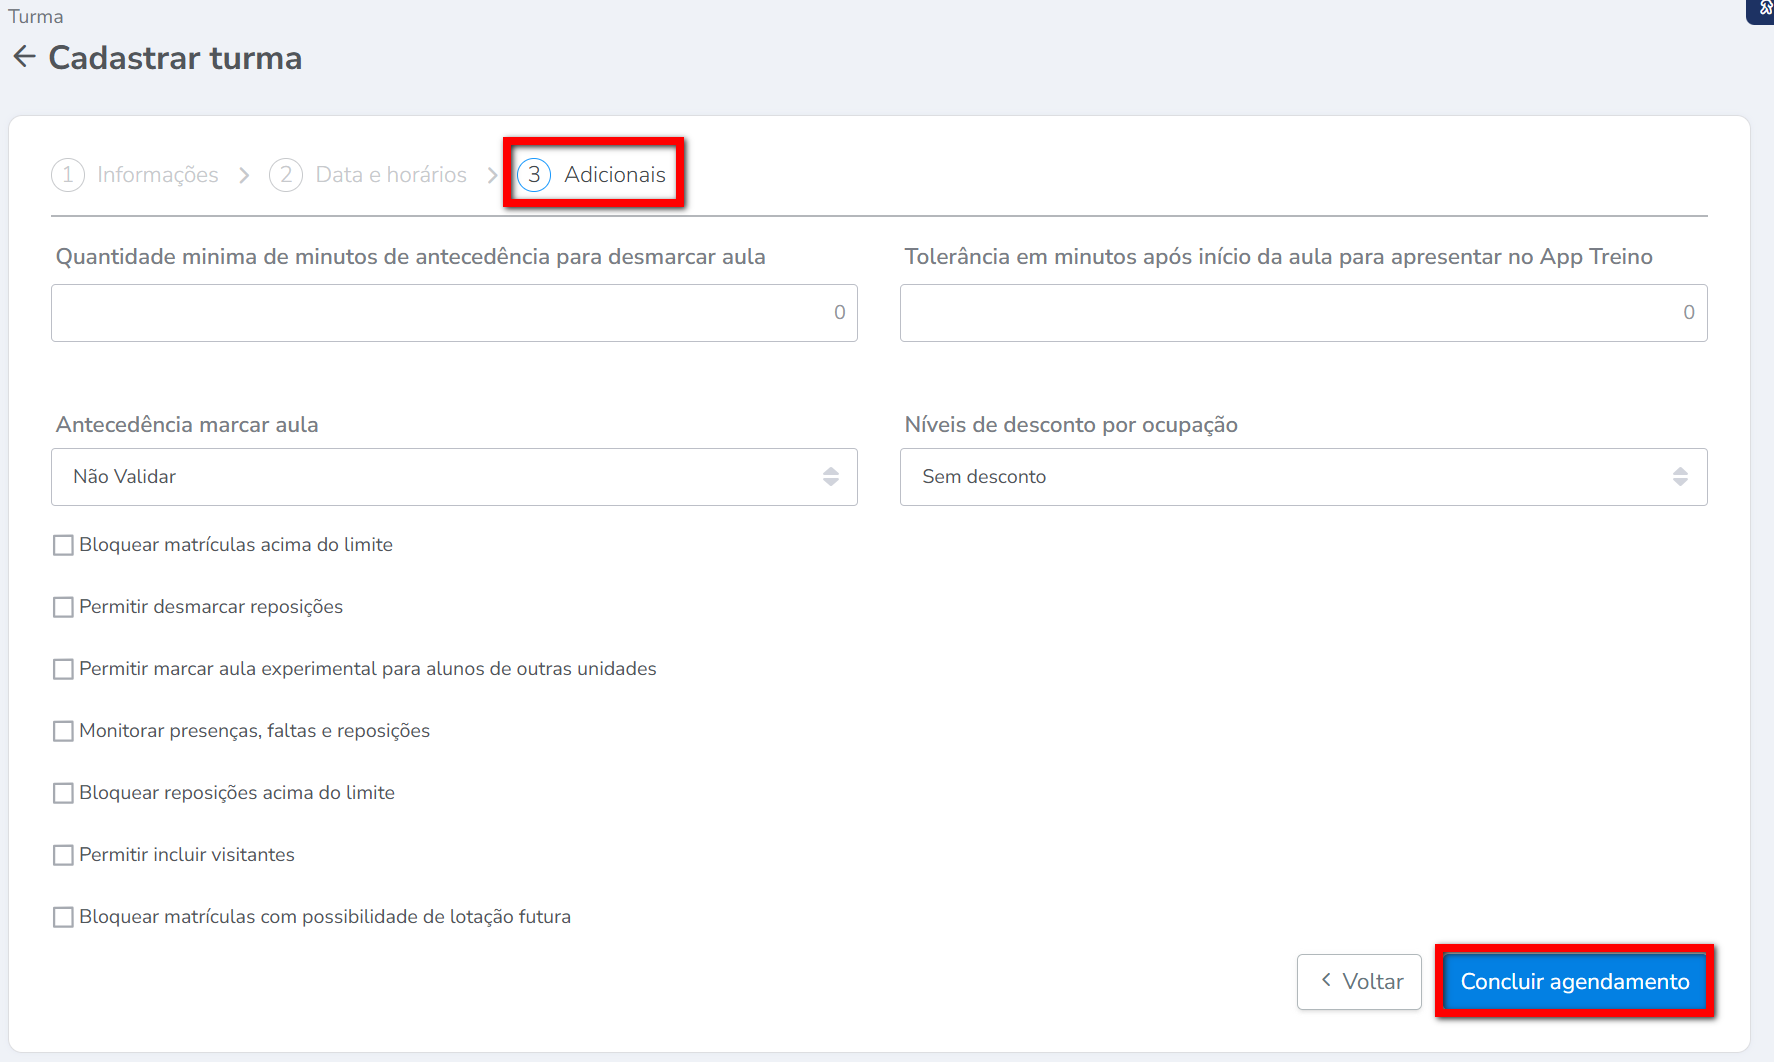Check Bloquear reposições acima do limite
Image resolution: width=1774 pixels, height=1062 pixels.
coord(63,793)
